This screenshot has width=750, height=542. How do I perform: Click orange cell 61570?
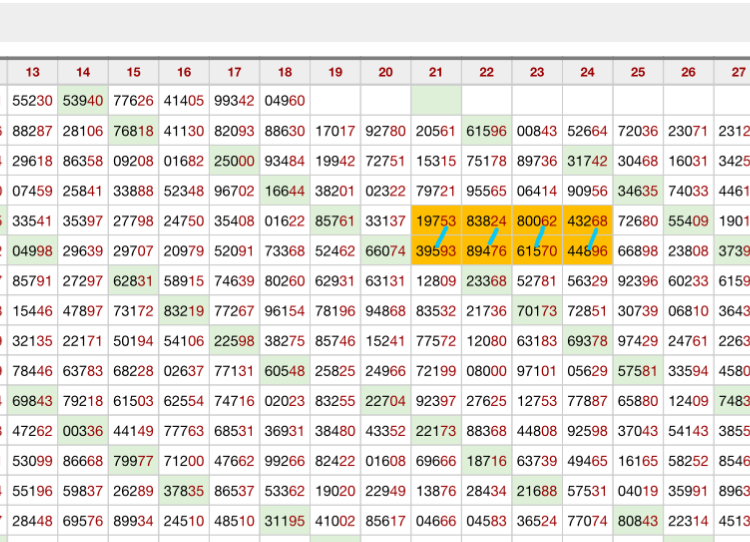537,251
